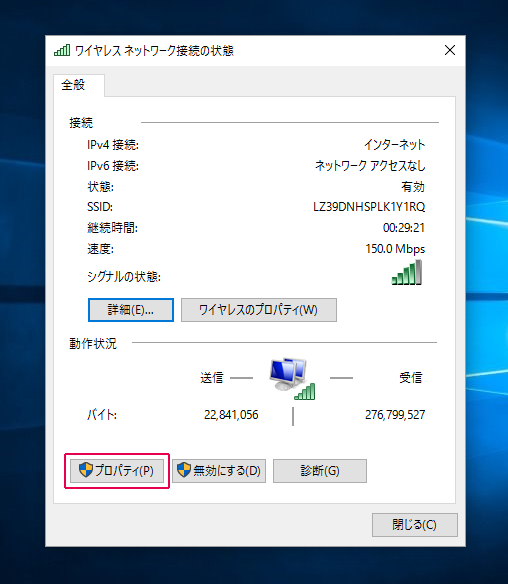508x584 pixels.
Task: Click the 接続 section heading
Action: [x=81, y=123]
